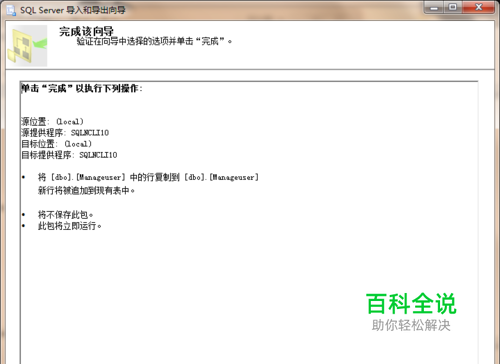Viewport: 500px width, 364px height.
Task: Click the text '验证在向导中选择的选项并单击"完成"'
Action: tap(154, 41)
